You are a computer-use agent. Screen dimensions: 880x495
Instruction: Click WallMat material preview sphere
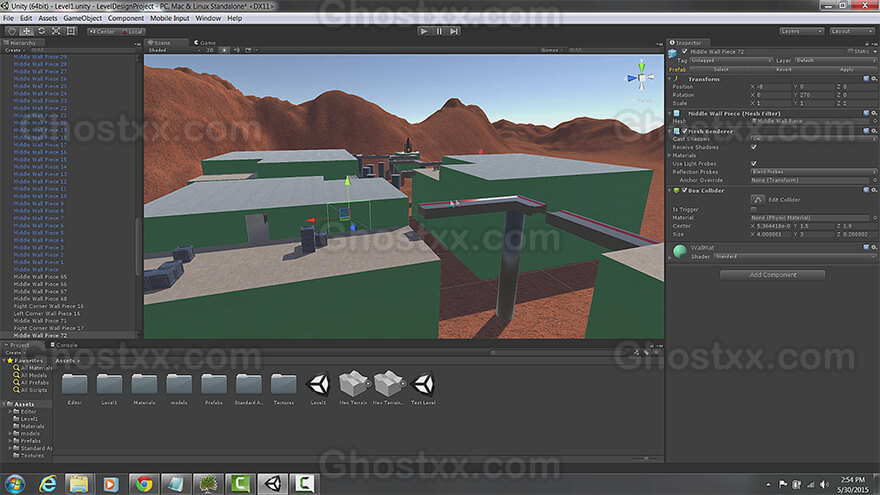tap(680, 251)
